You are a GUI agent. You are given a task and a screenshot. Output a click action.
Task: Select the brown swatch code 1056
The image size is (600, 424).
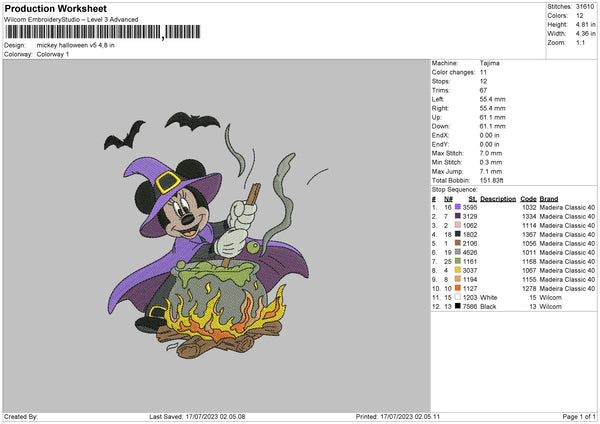(x=458, y=243)
